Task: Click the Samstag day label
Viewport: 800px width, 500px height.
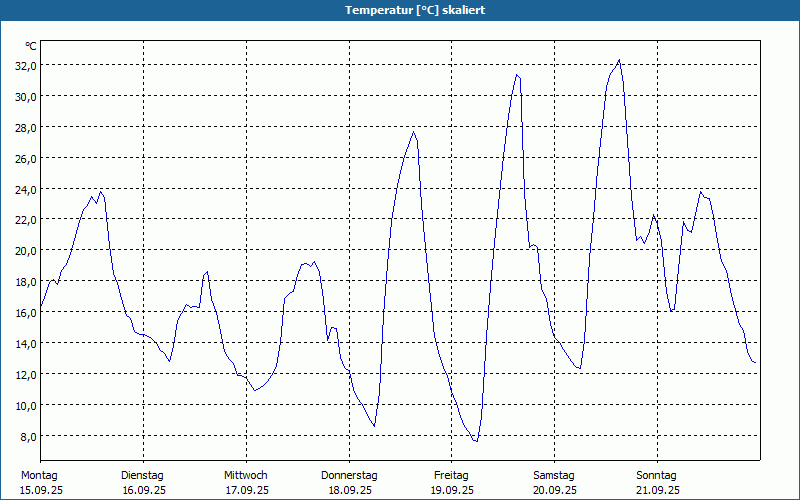Action: tap(554, 476)
